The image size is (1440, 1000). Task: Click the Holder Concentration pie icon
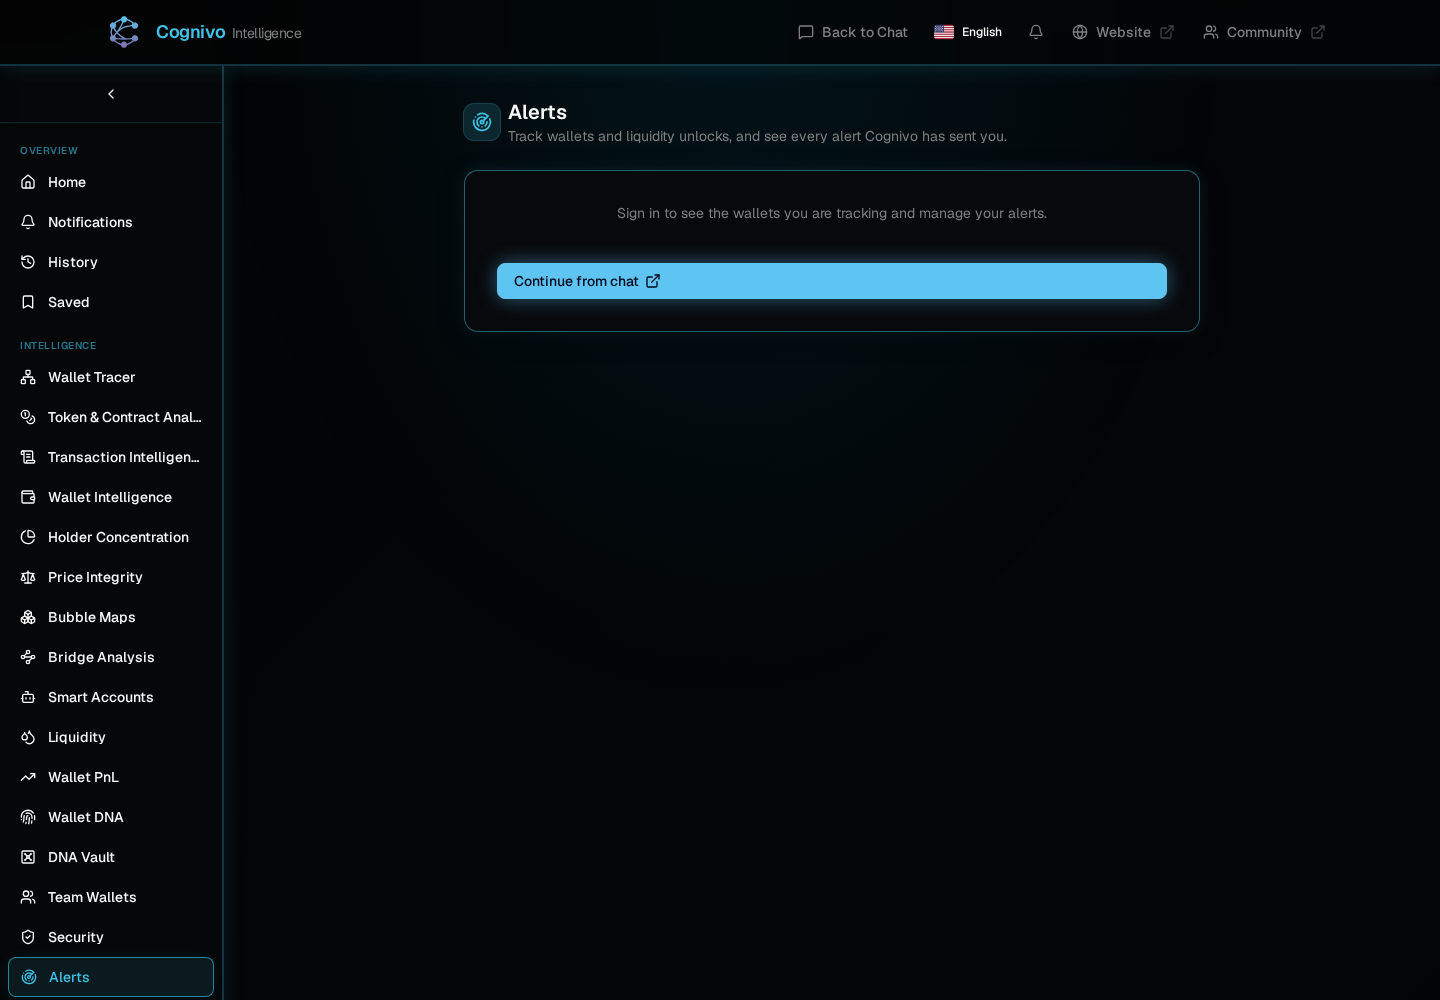(x=28, y=537)
